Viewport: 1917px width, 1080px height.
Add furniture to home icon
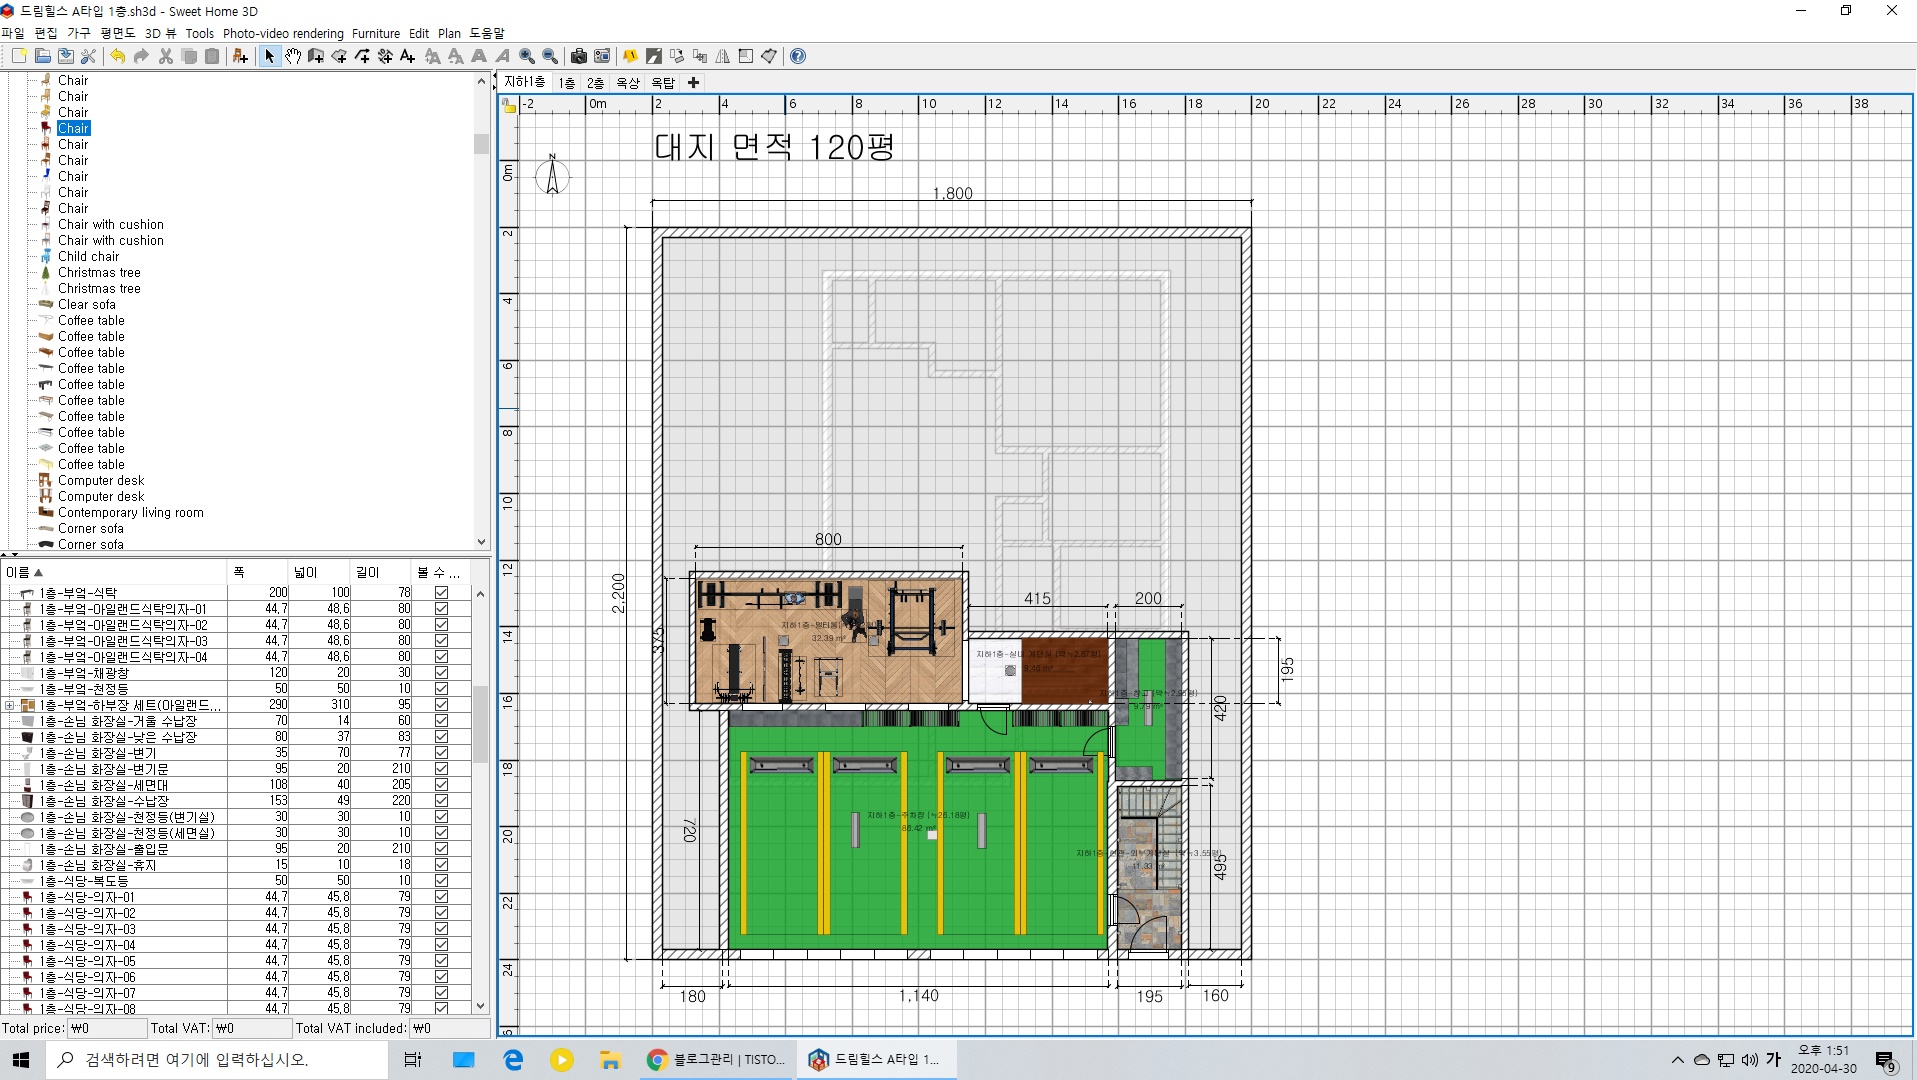click(x=240, y=56)
